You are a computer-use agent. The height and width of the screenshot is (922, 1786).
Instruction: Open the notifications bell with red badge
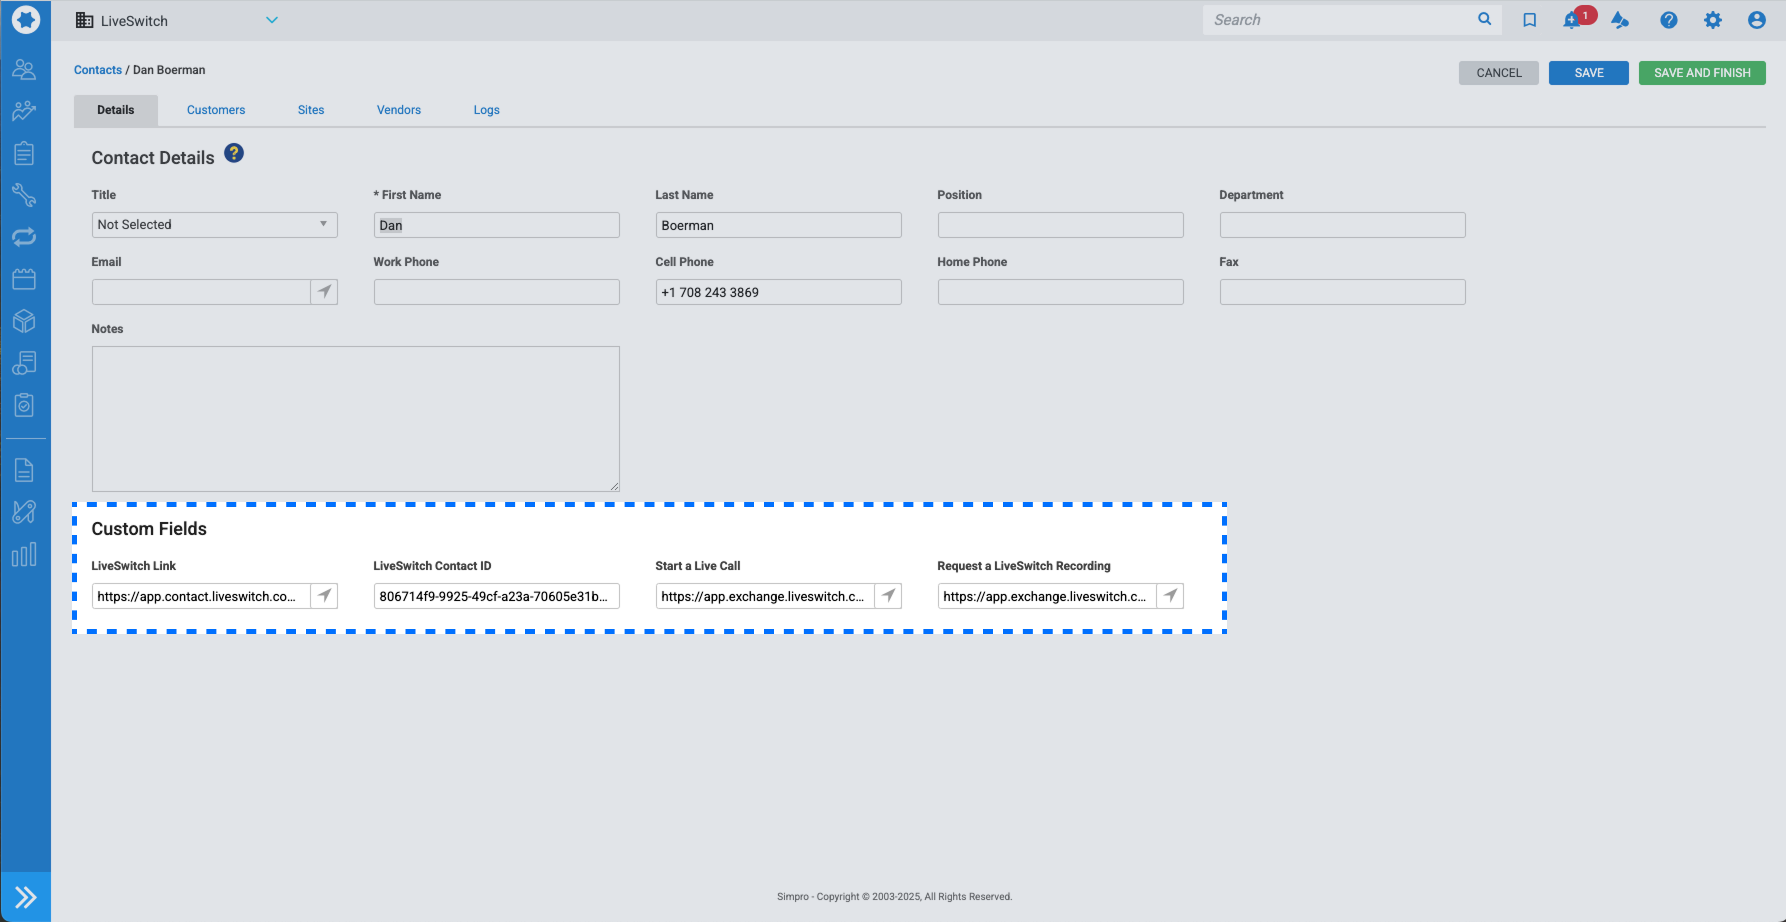[x=1573, y=20]
